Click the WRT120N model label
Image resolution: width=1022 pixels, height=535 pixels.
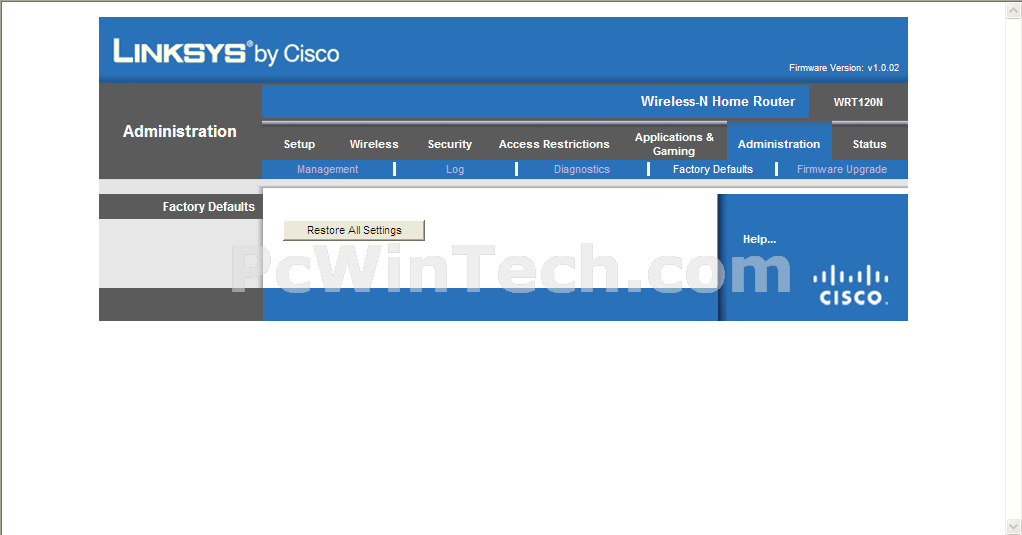pyautogui.click(x=858, y=102)
